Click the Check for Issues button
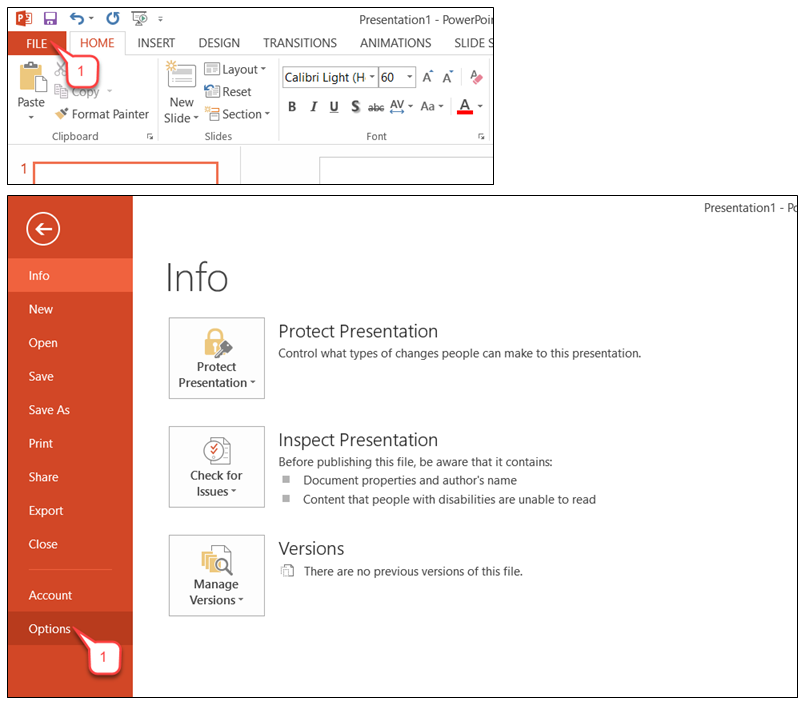 216,467
